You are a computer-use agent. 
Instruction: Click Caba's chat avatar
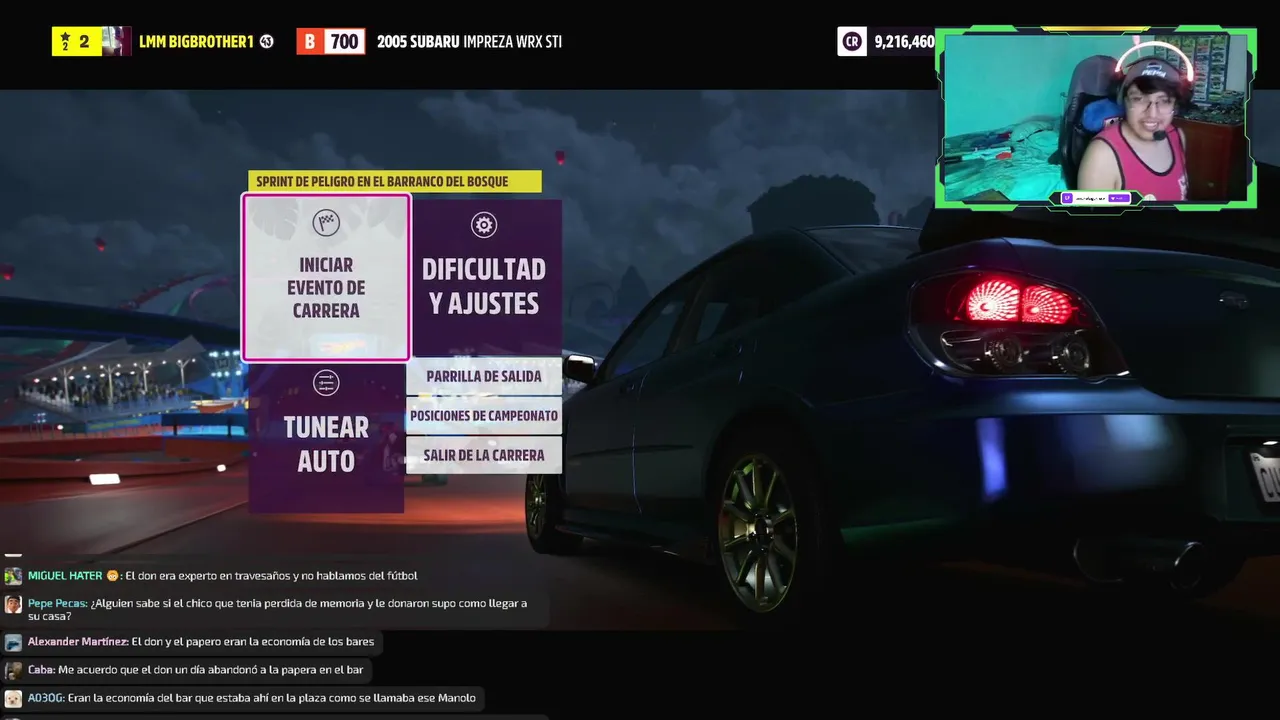click(x=13, y=670)
